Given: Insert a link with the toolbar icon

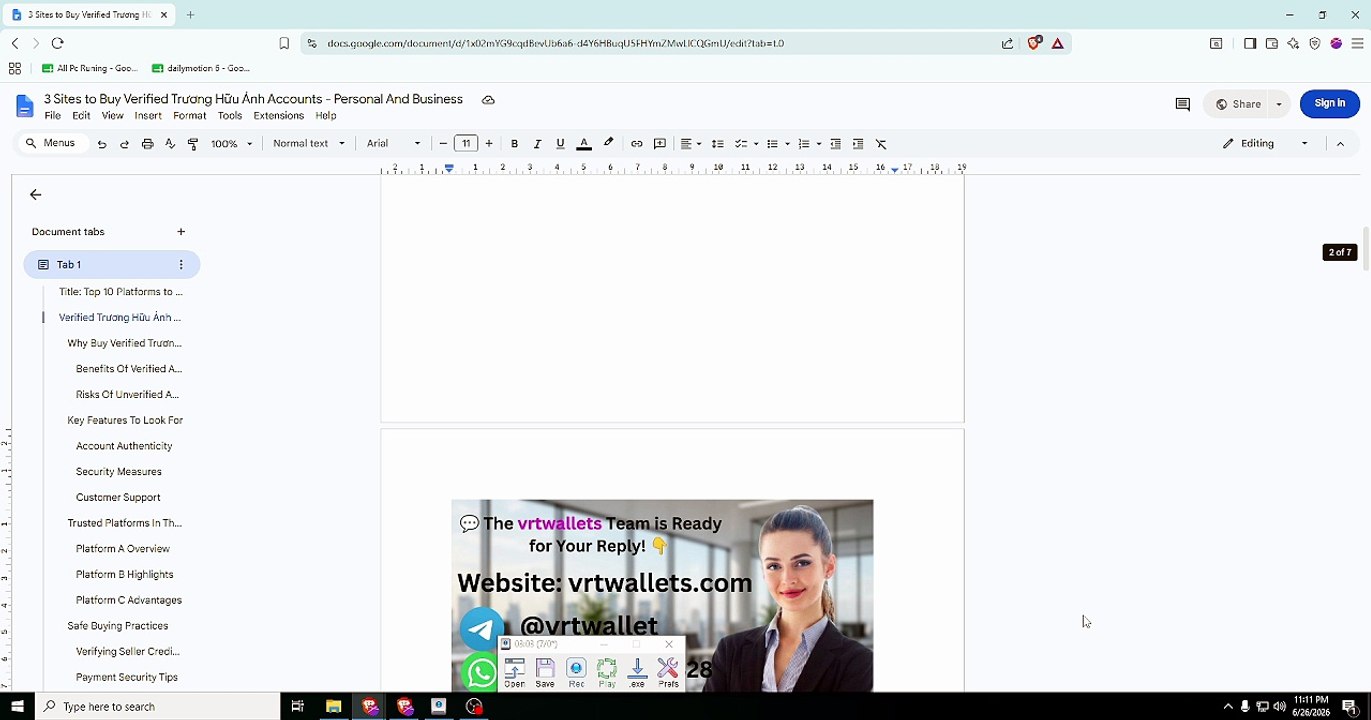Looking at the screenshot, I should point(636,144).
